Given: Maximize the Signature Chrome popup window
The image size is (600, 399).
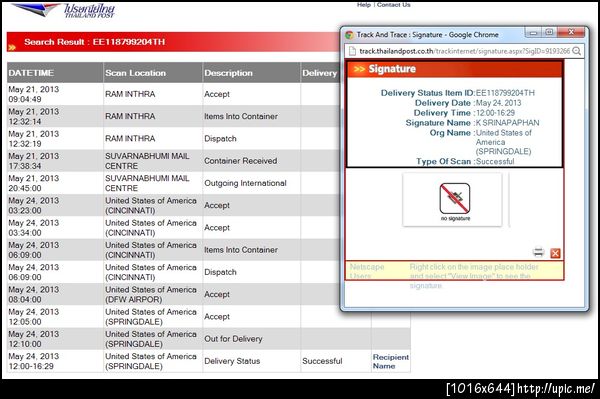Looking at the screenshot, I should (549, 33).
